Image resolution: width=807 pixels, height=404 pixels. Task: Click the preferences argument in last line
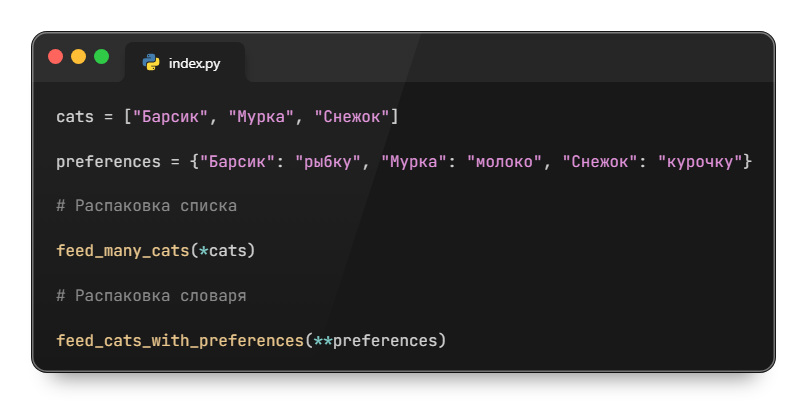(385, 341)
